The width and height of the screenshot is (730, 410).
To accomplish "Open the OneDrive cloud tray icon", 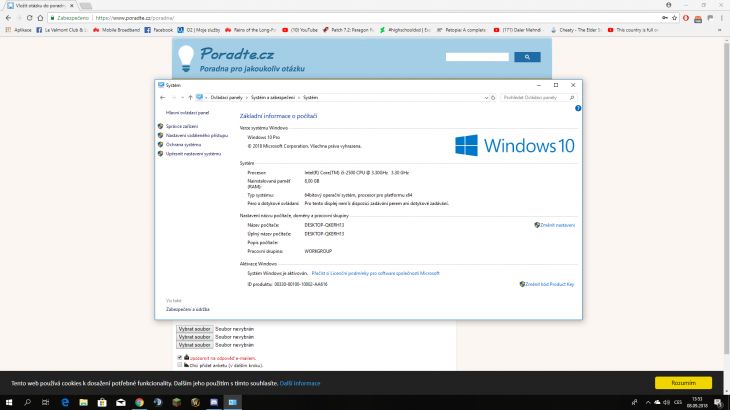I will tap(657, 402).
